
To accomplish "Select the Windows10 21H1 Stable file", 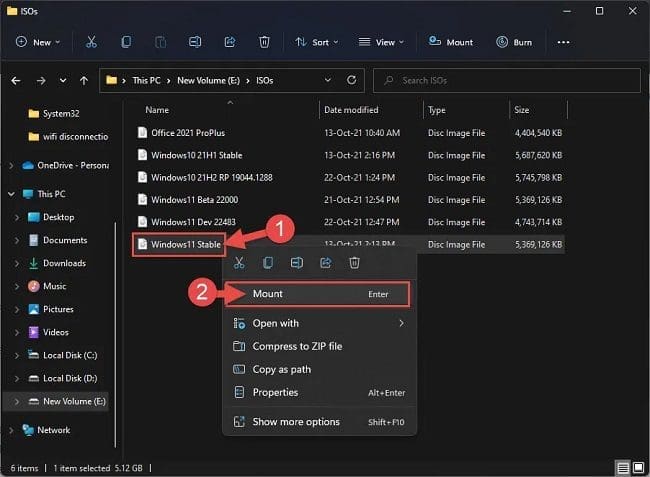I will (196, 155).
